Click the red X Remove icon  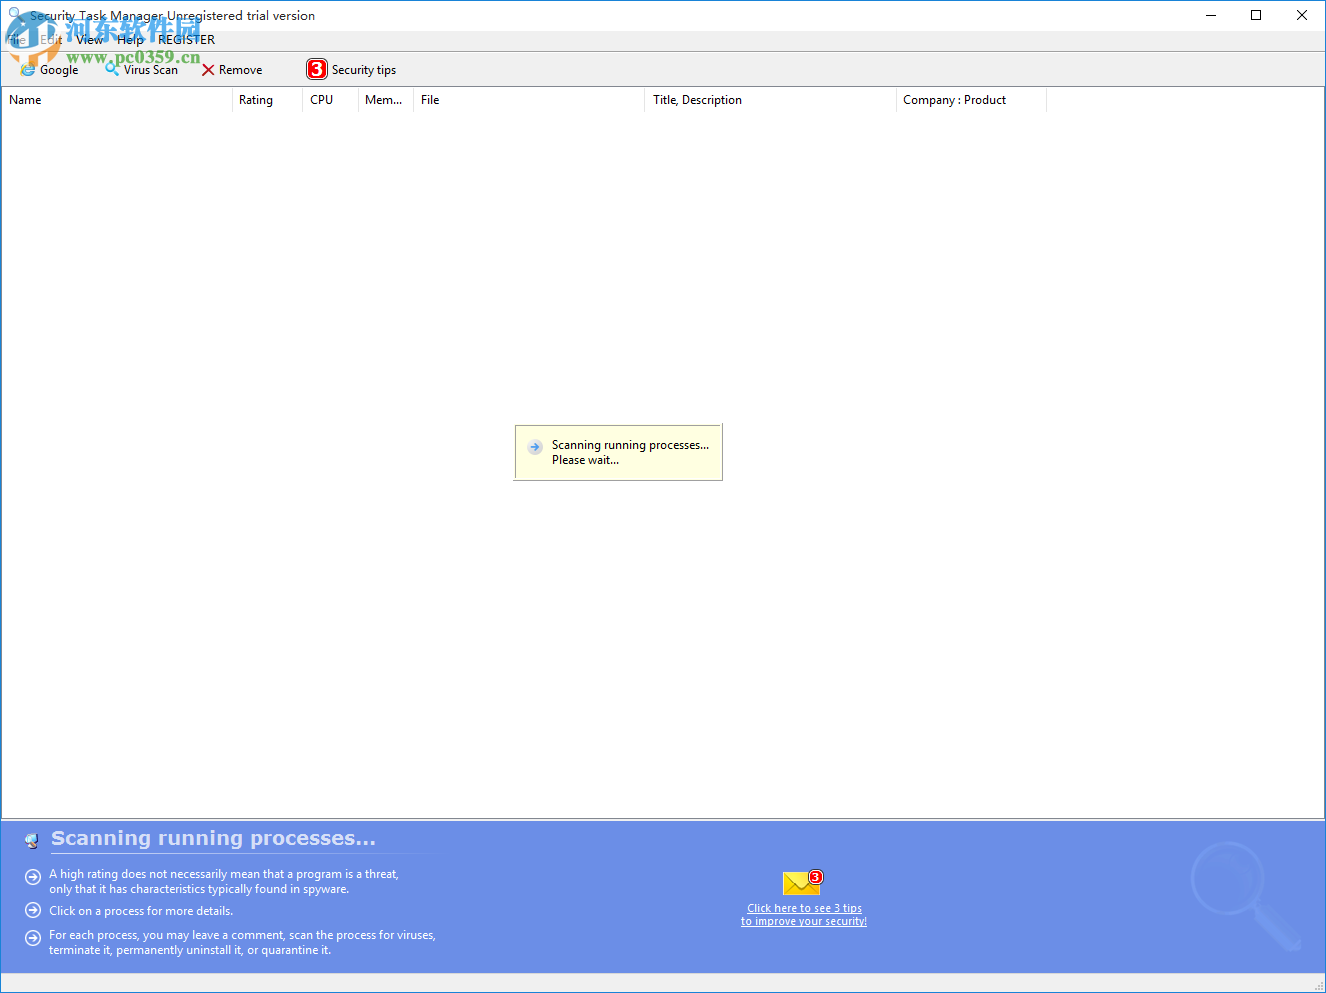click(x=210, y=69)
